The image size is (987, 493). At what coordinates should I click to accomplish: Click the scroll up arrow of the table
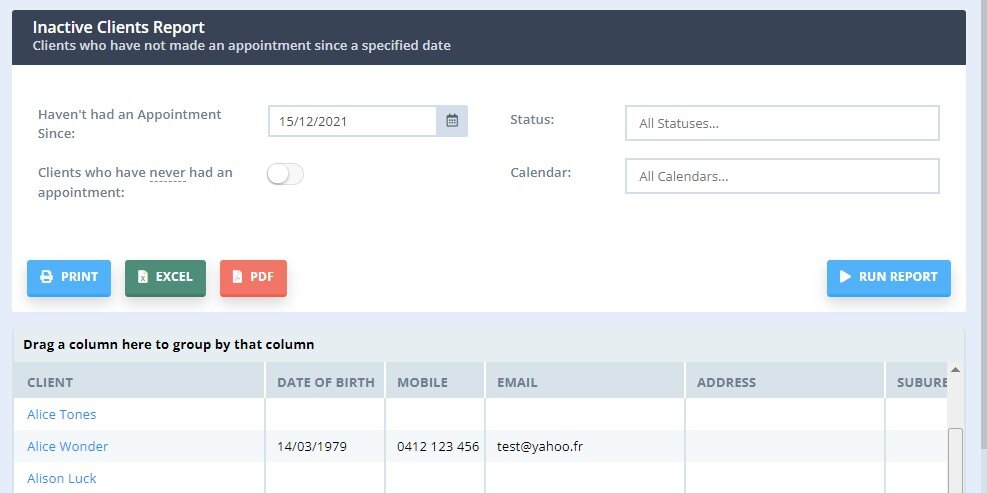(955, 371)
